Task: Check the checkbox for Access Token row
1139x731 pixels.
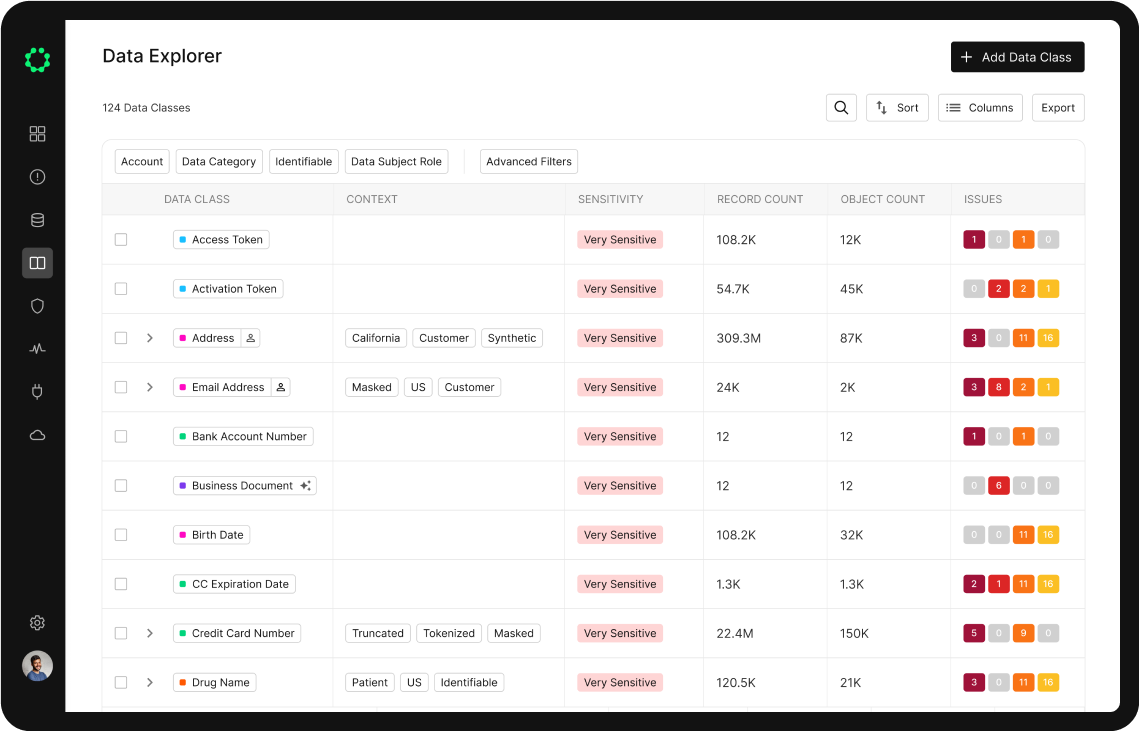Action: pyautogui.click(x=121, y=239)
